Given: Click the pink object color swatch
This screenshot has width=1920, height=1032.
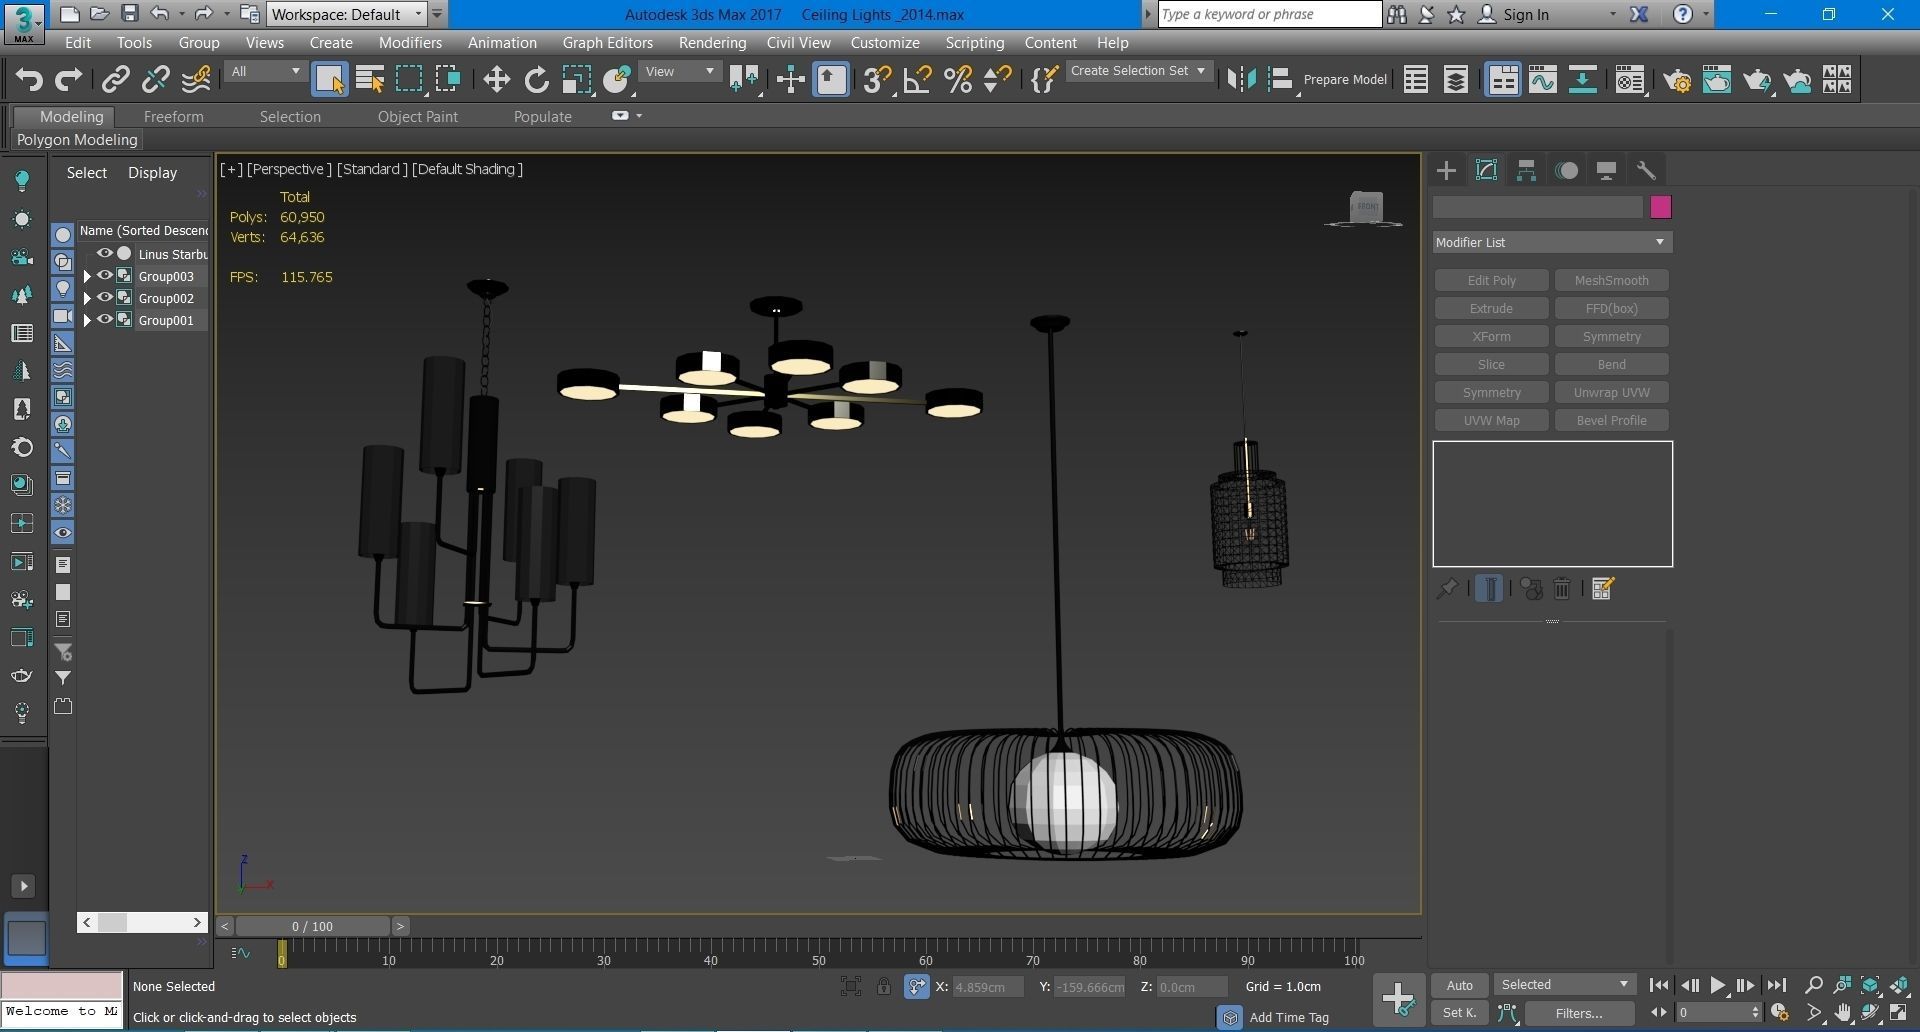Looking at the screenshot, I should tap(1660, 207).
